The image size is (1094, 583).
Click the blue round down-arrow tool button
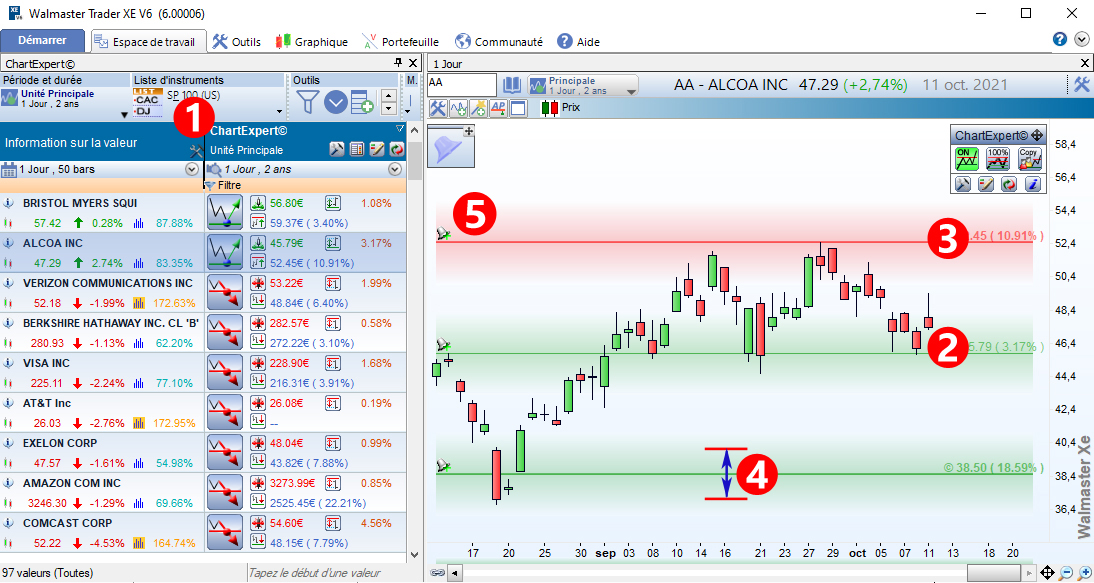click(336, 103)
